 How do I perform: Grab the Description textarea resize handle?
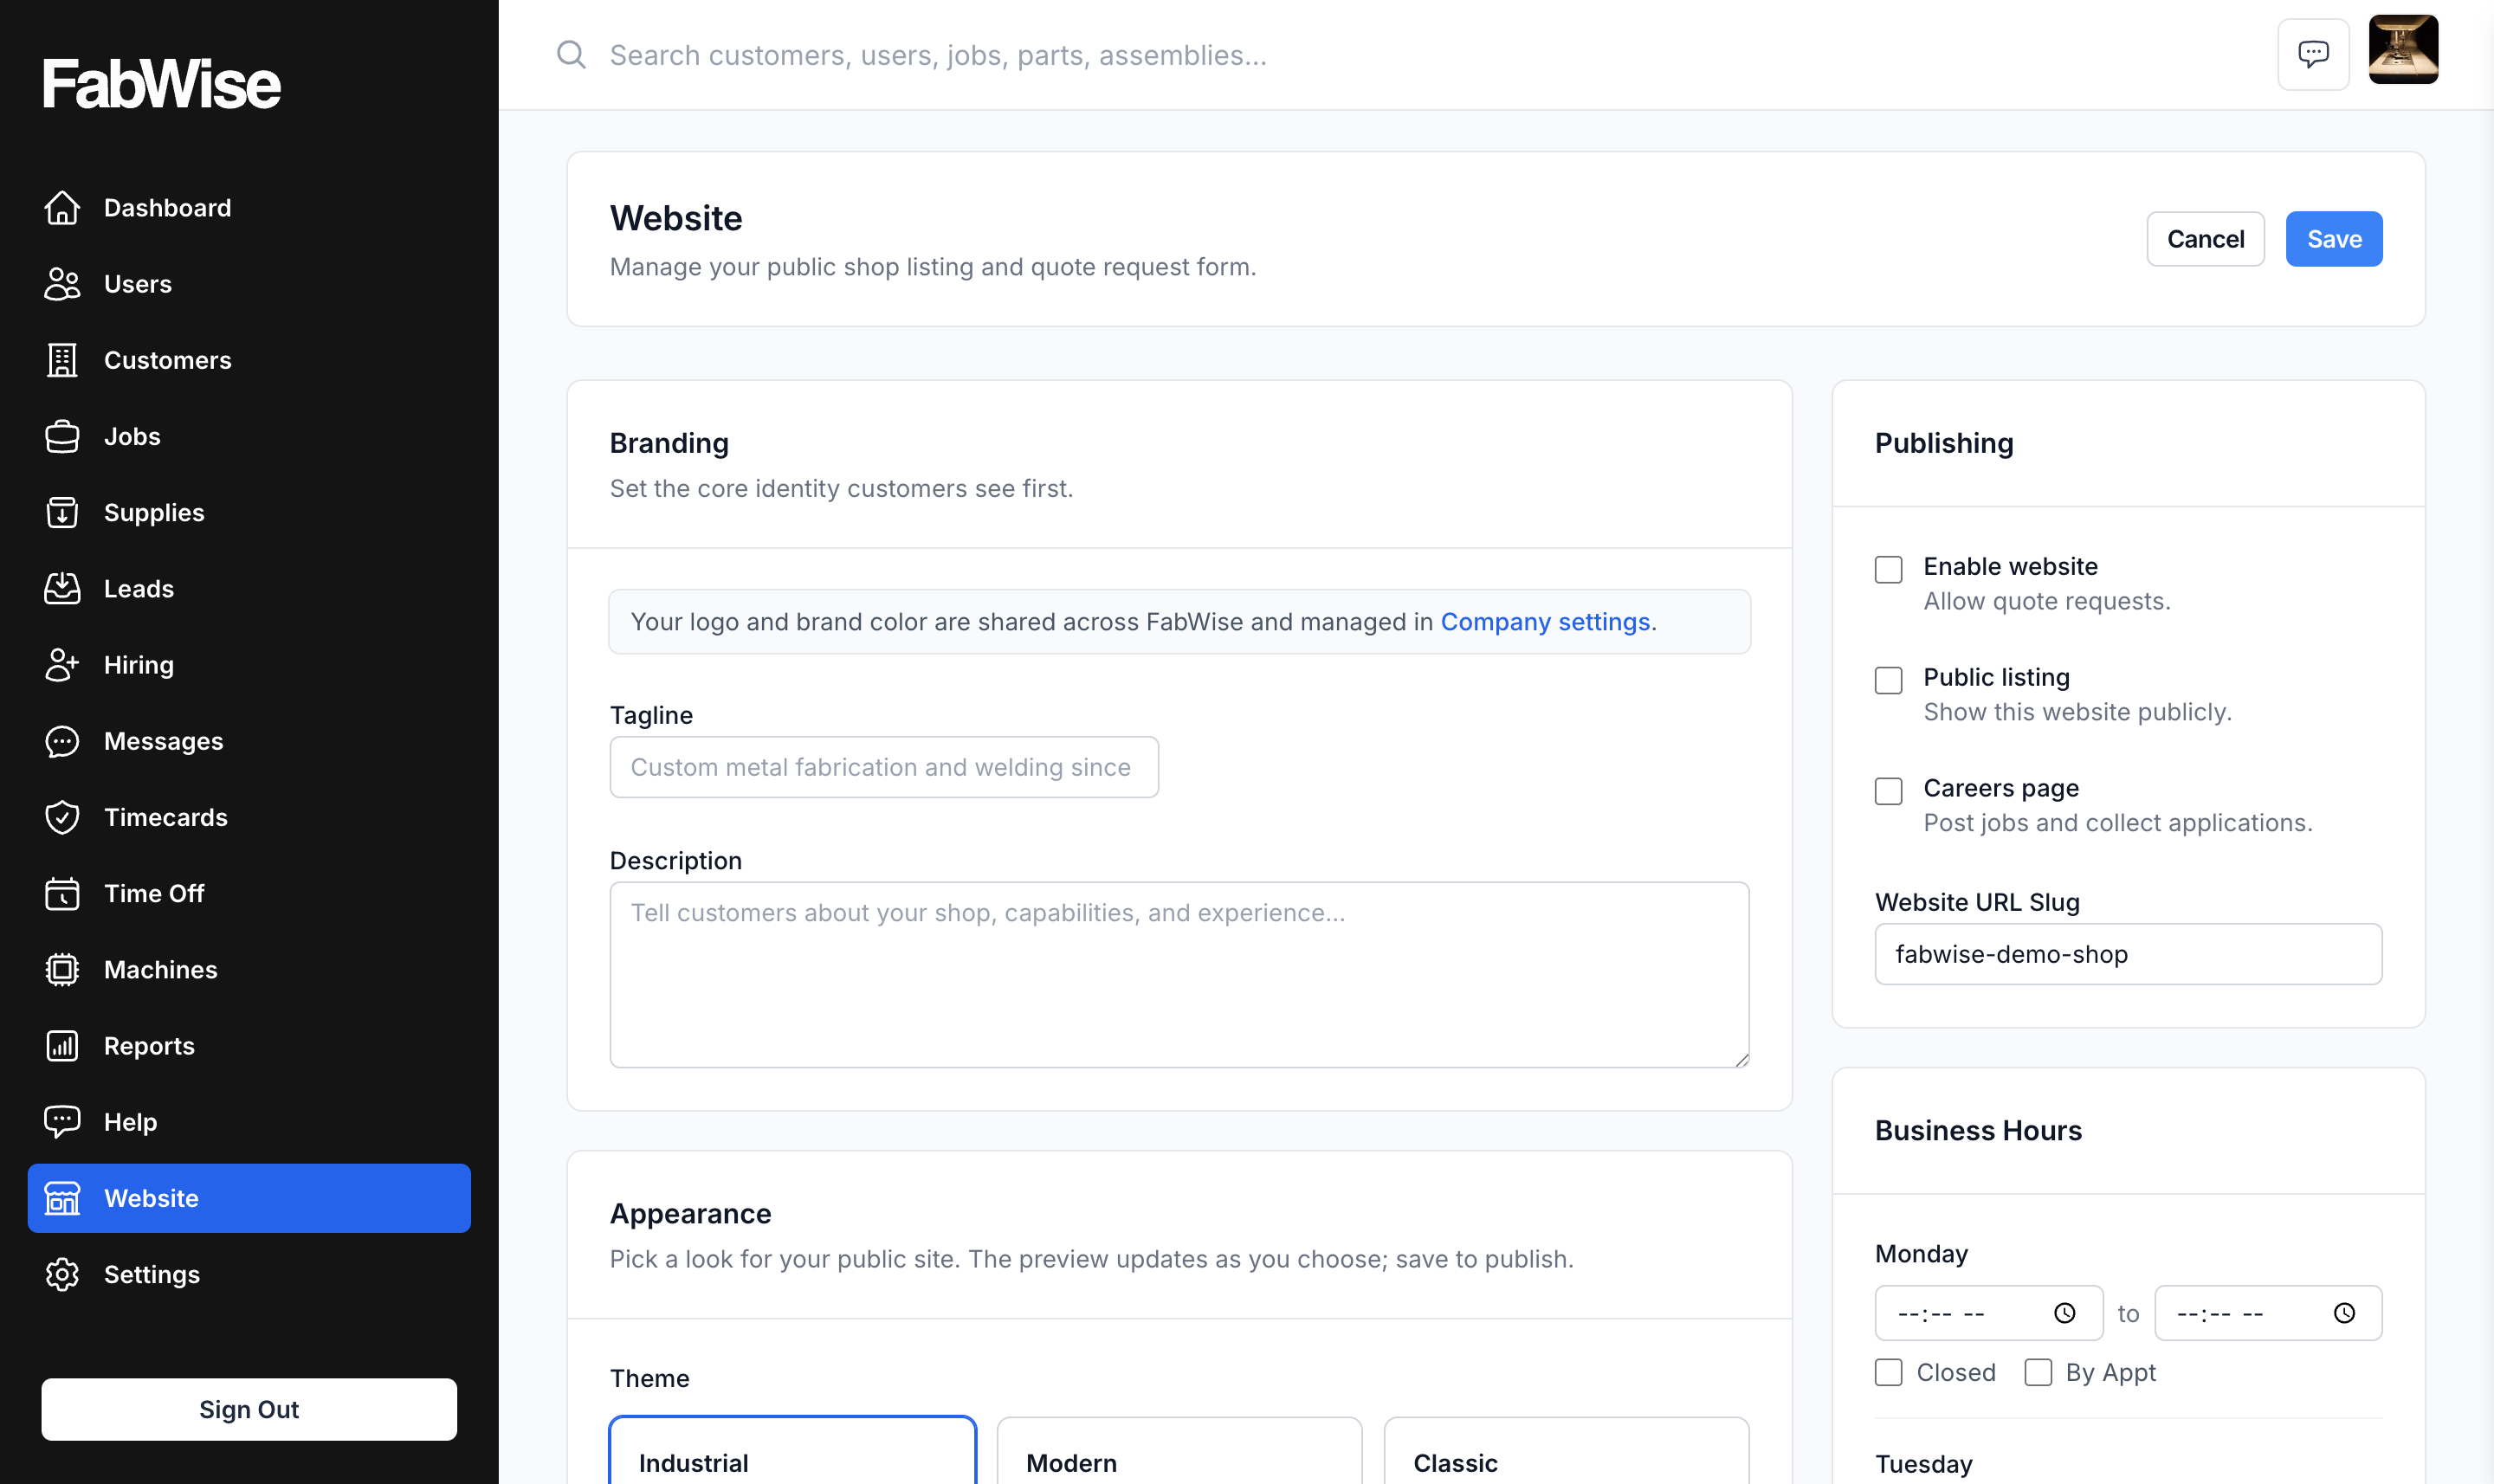(x=1742, y=1060)
